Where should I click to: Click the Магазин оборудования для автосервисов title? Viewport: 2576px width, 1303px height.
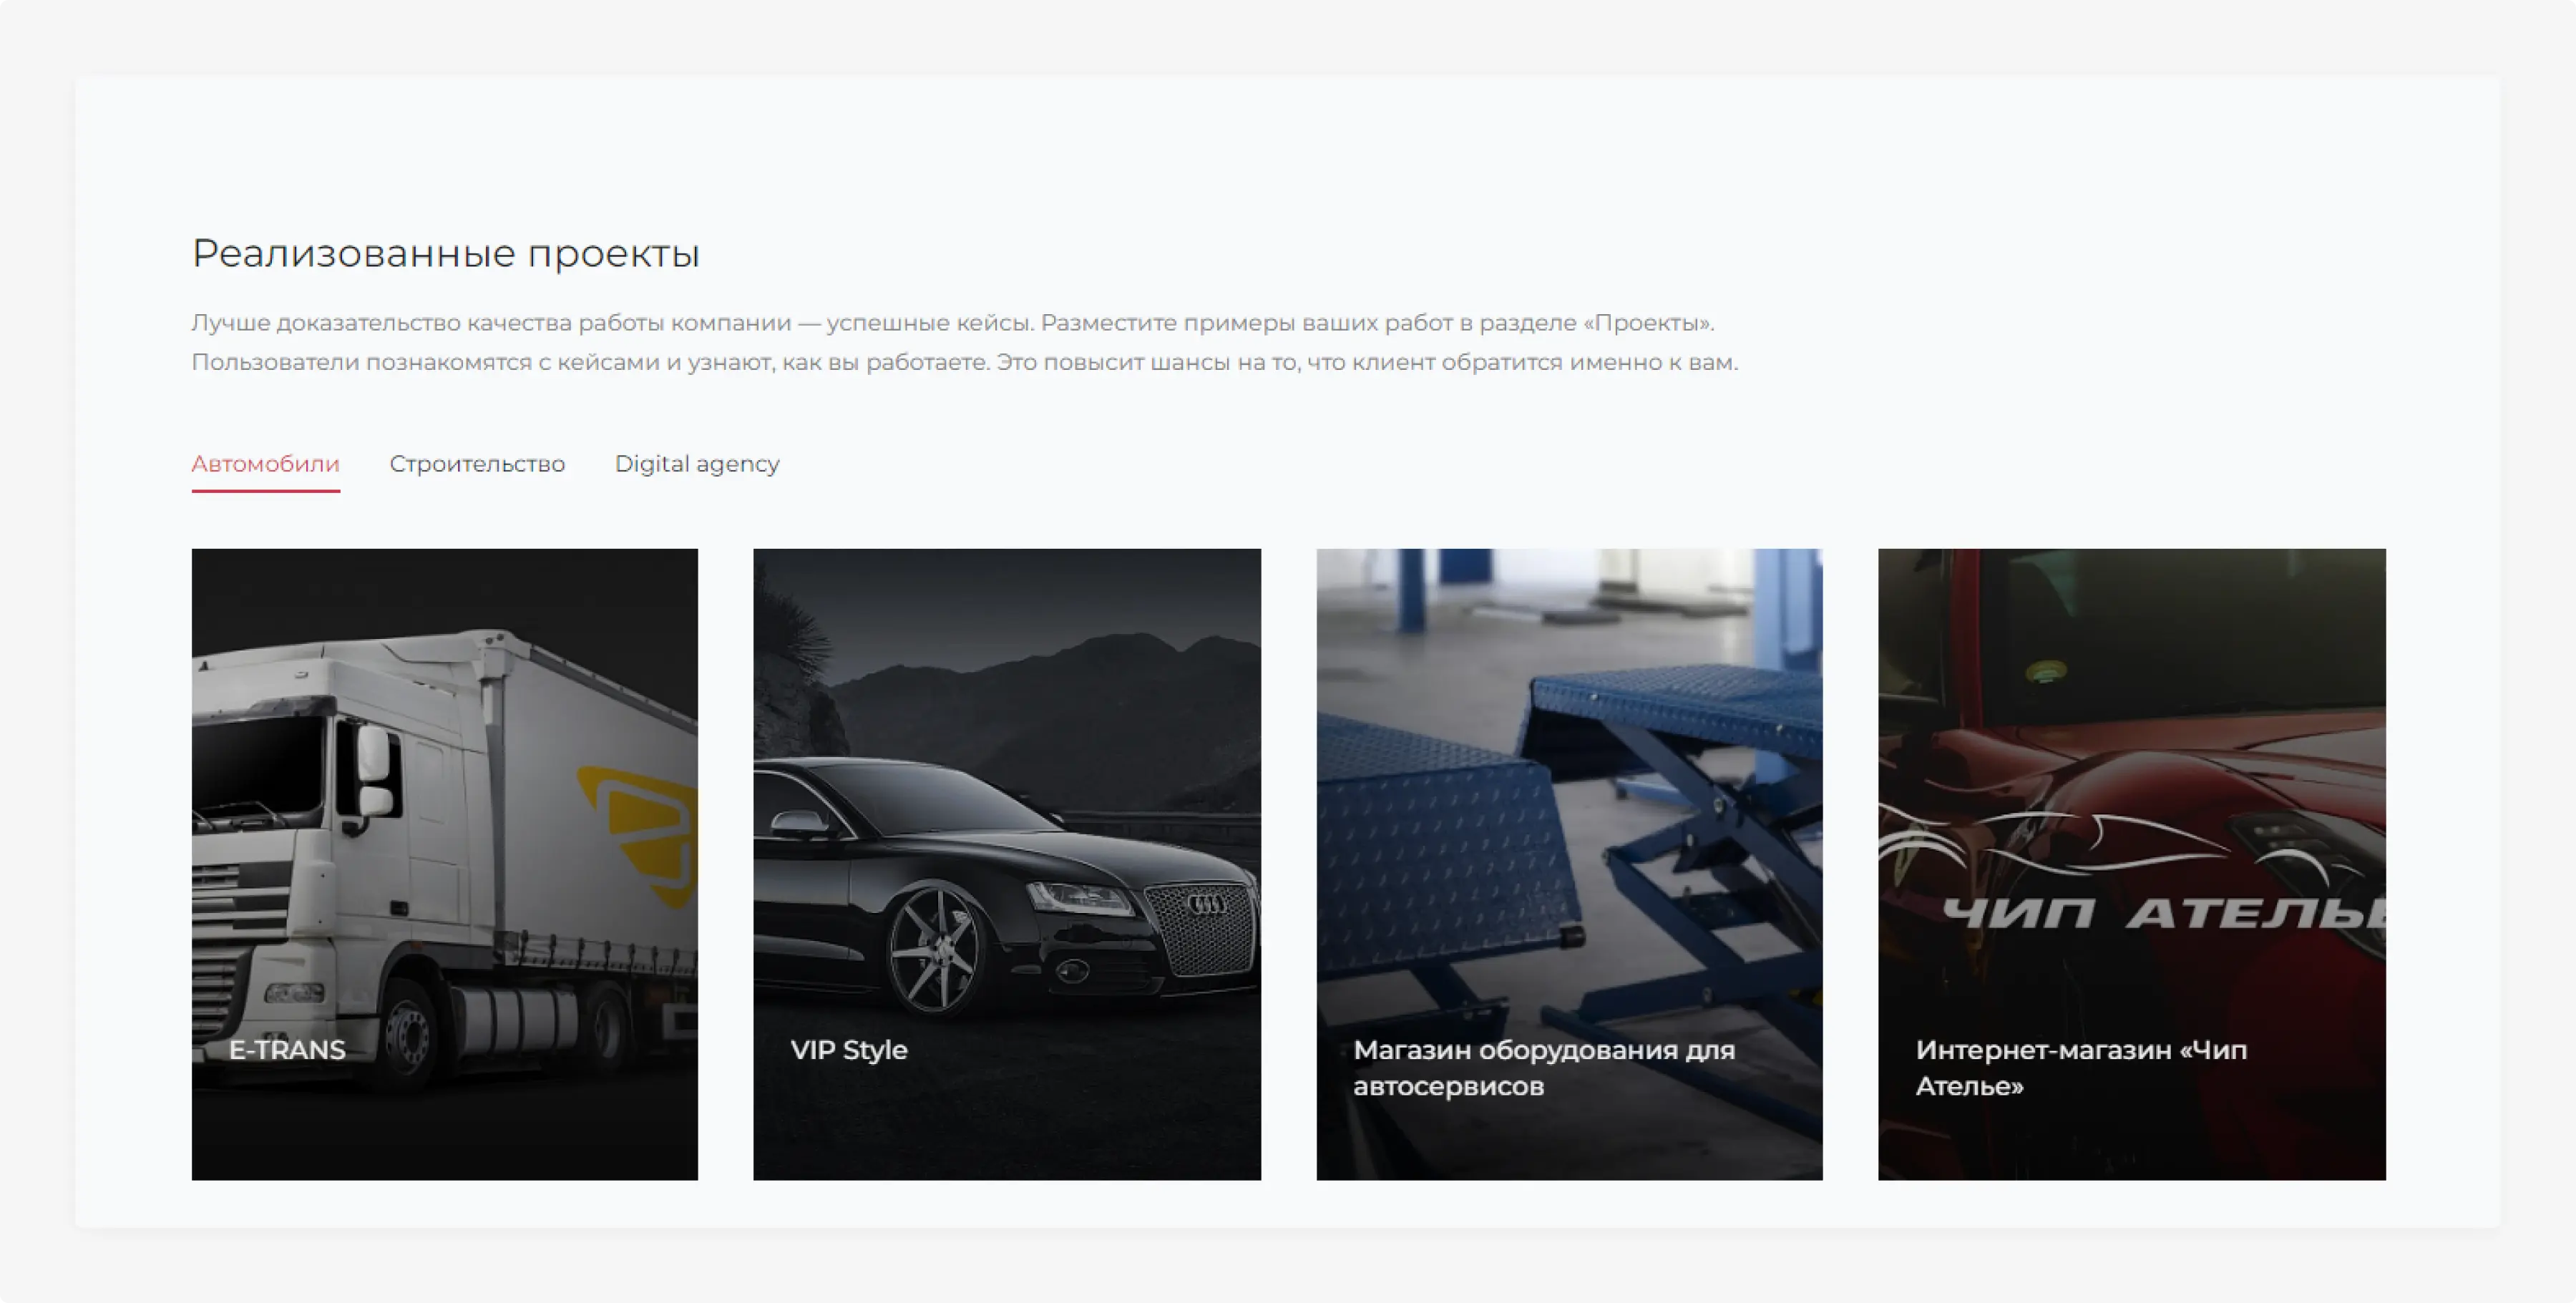pos(1544,1068)
